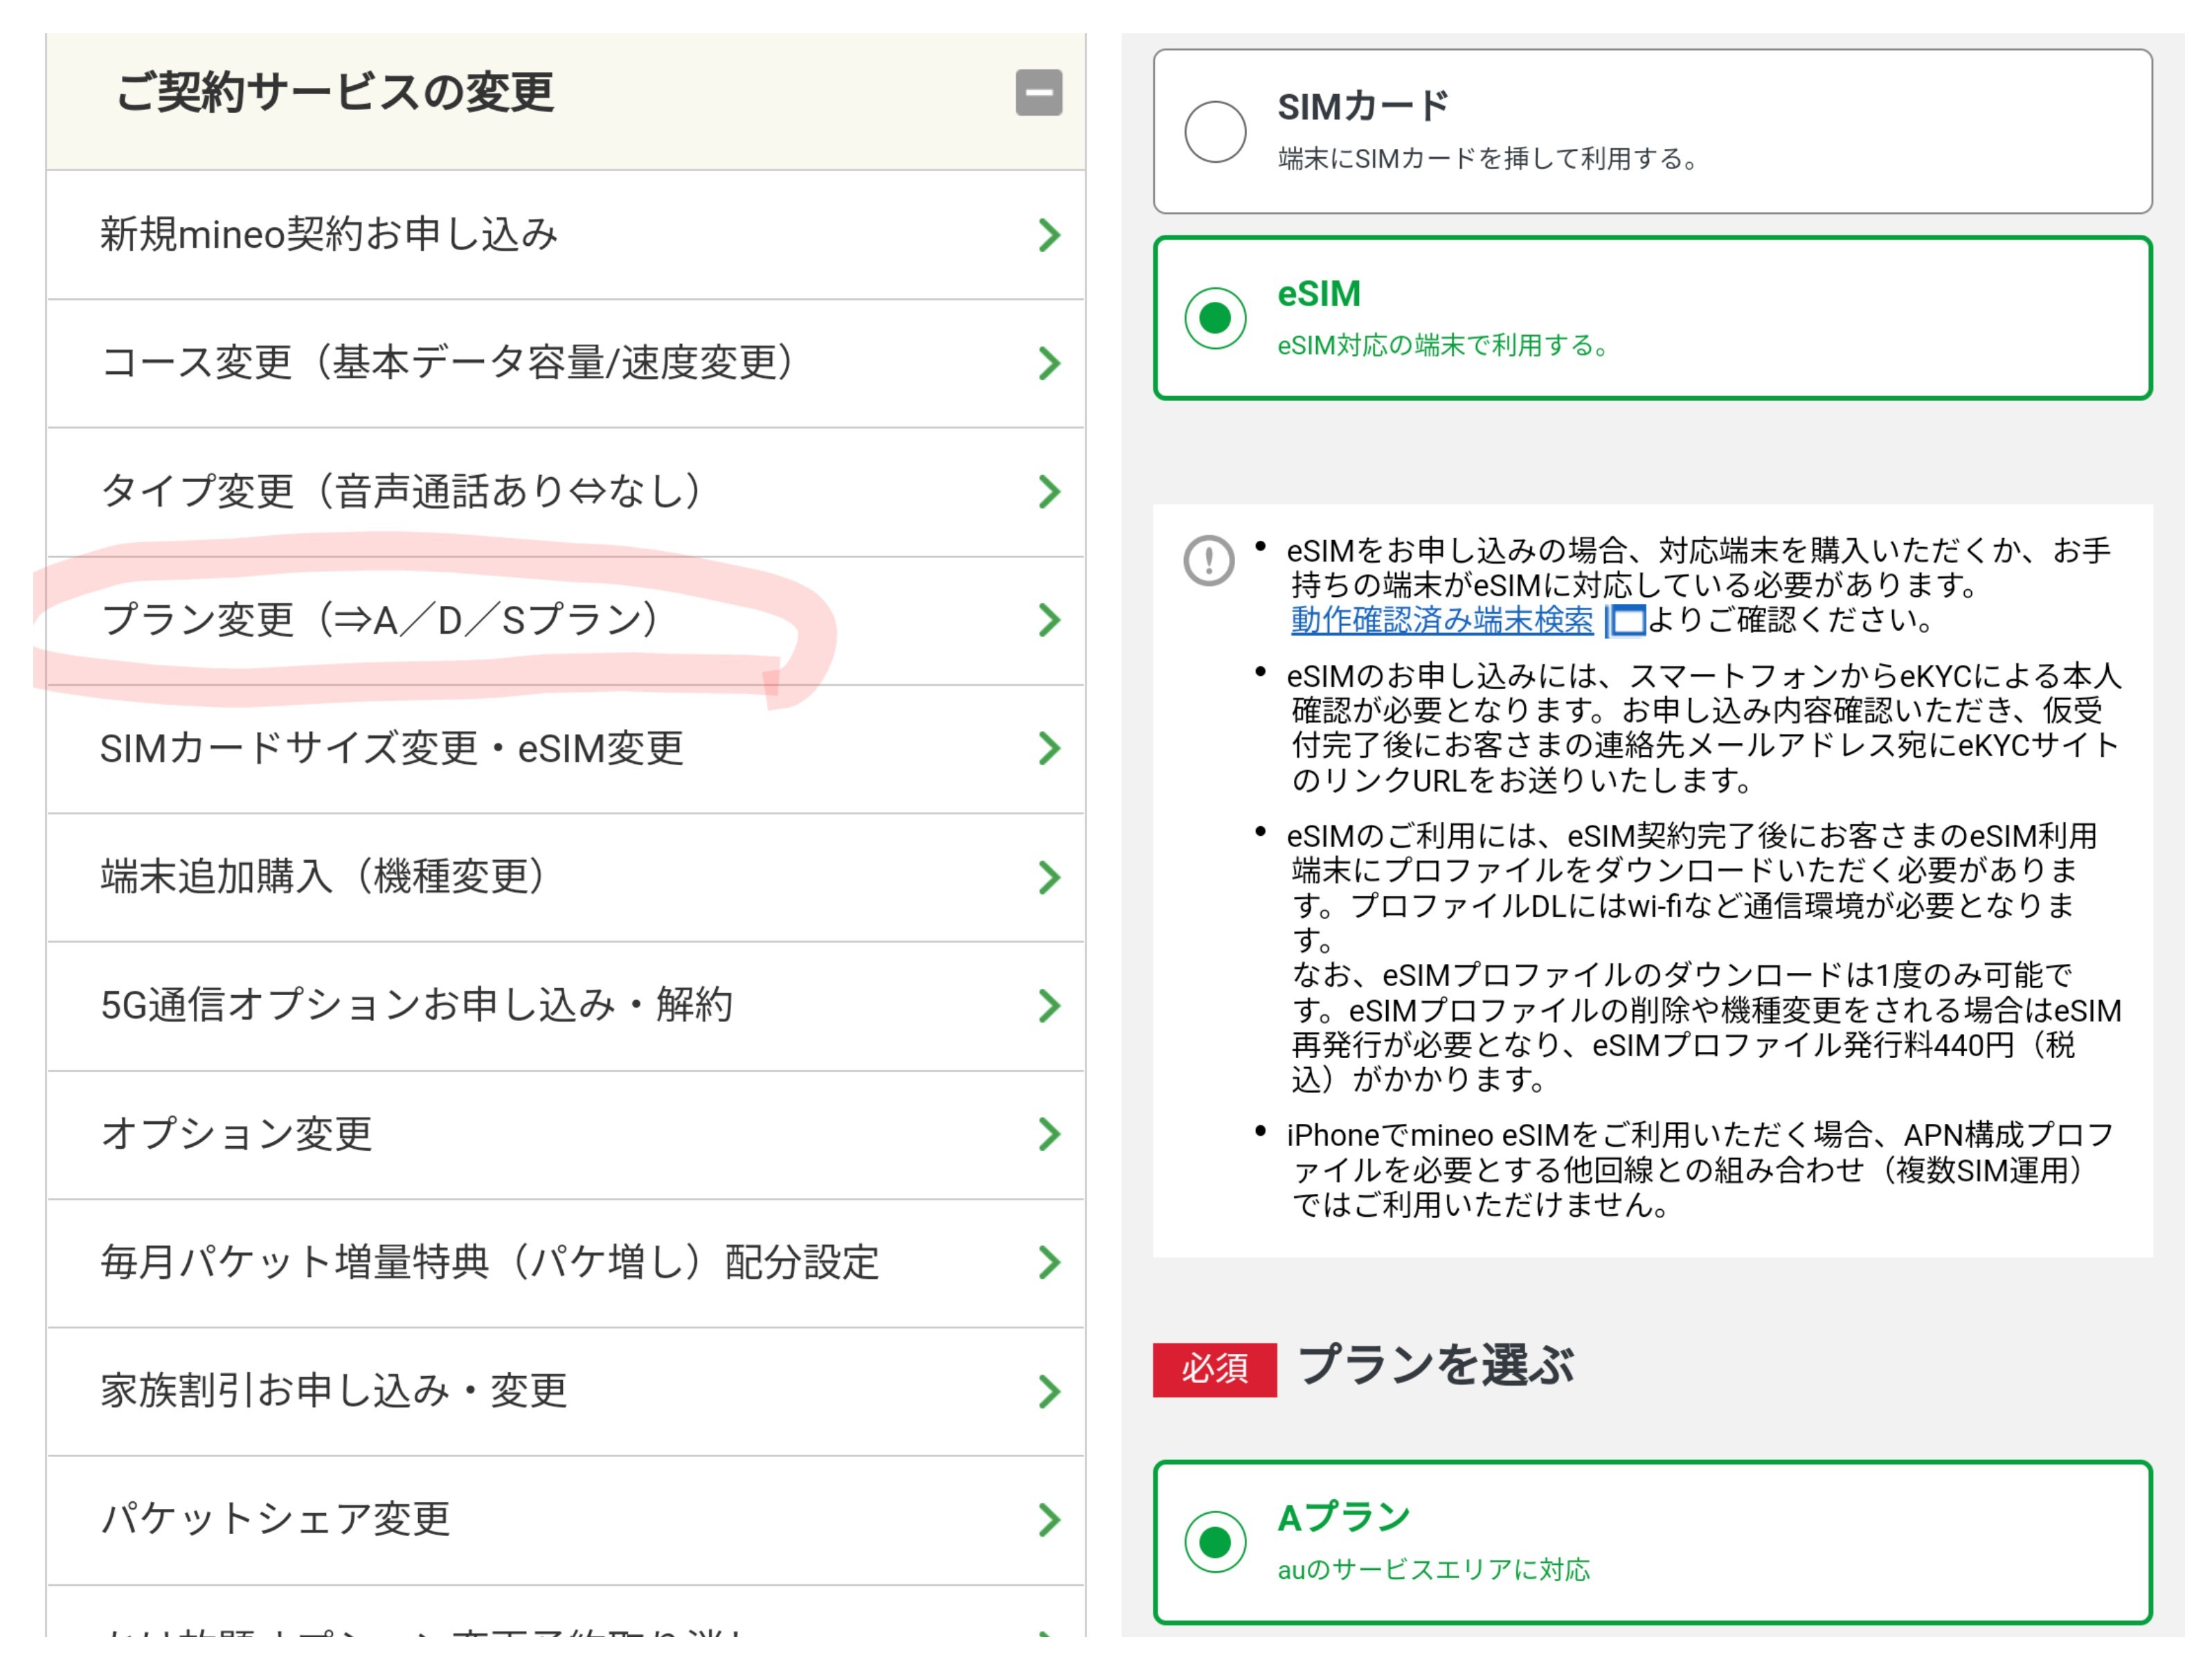Choose the Aプラン radio button

point(1214,1541)
